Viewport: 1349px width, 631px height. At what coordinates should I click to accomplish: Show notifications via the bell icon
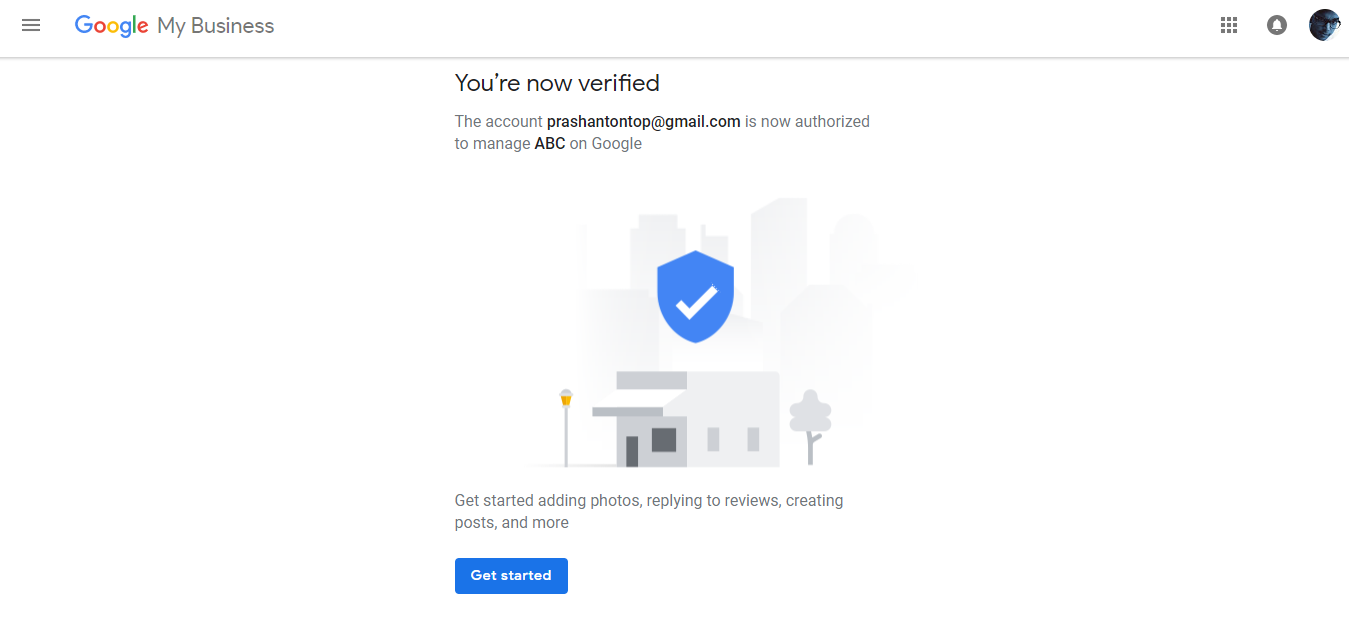(x=1277, y=26)
